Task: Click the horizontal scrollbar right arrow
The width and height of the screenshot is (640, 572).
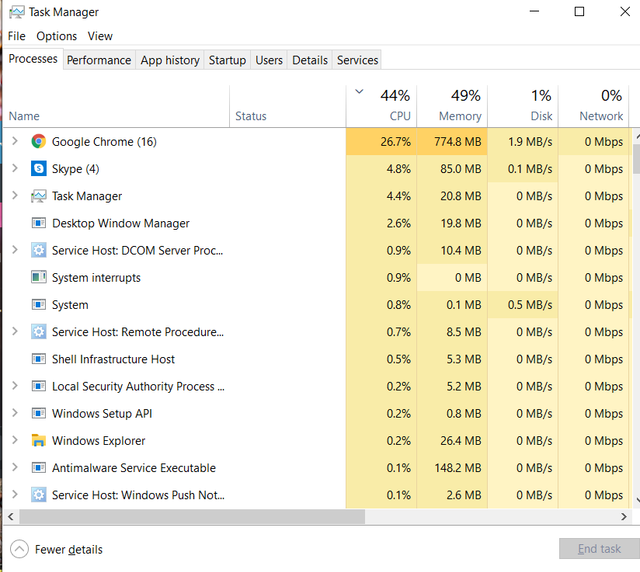Action: point(623,517)
